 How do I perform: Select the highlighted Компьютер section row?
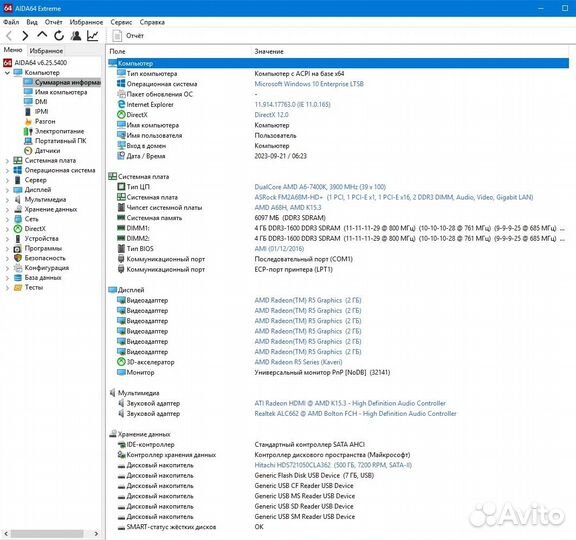point(339,63)
